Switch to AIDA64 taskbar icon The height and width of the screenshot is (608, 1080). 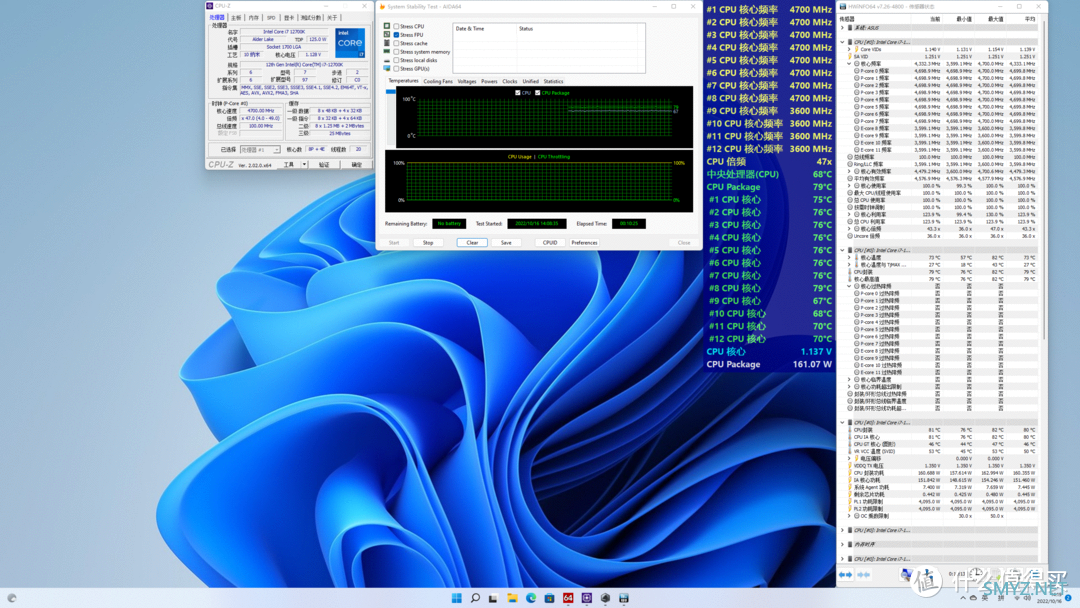pos(568,598)
